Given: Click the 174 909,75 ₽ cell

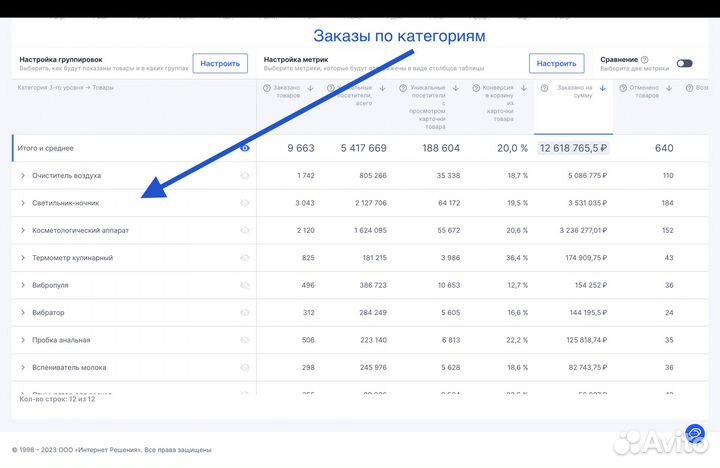Looking at the screenshot, I should pyautogui.click(x=586, y=258).
